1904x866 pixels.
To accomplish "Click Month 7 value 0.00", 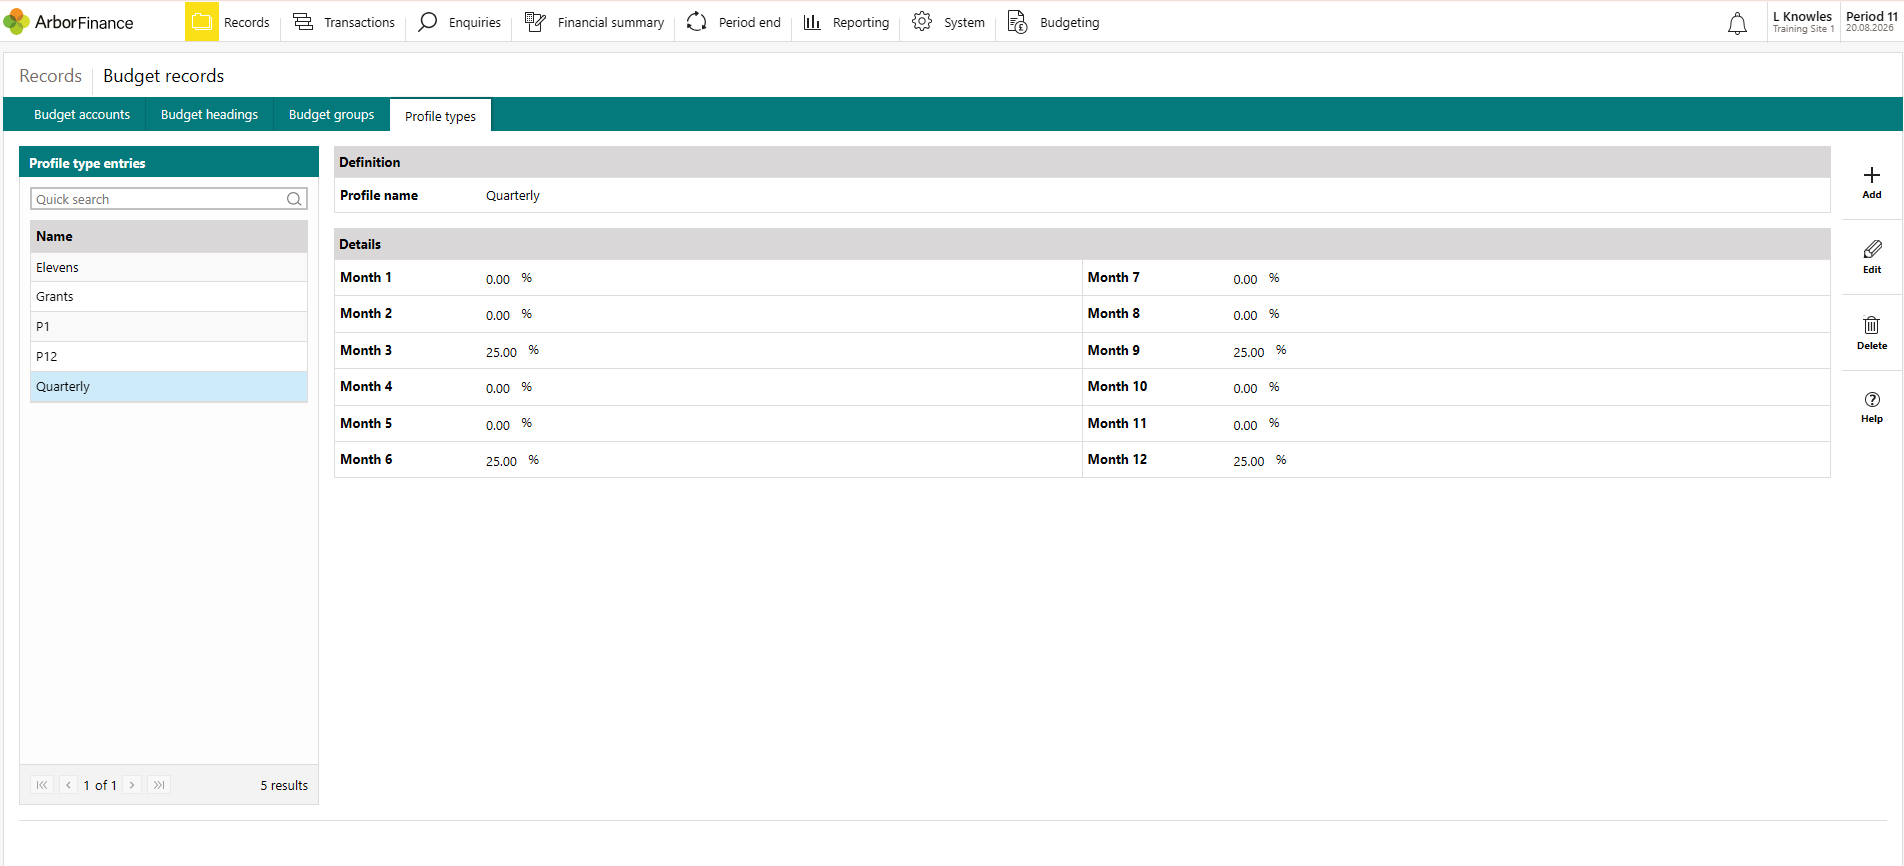I will click(x=1245, y=279).
